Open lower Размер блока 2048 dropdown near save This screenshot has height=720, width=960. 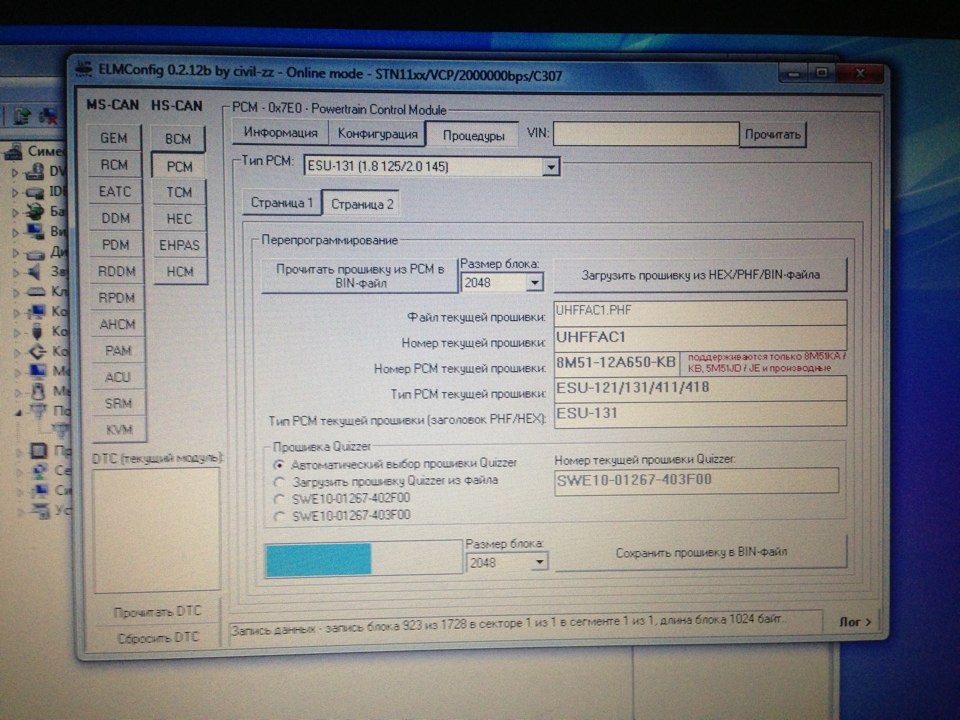tap(539, 562)
